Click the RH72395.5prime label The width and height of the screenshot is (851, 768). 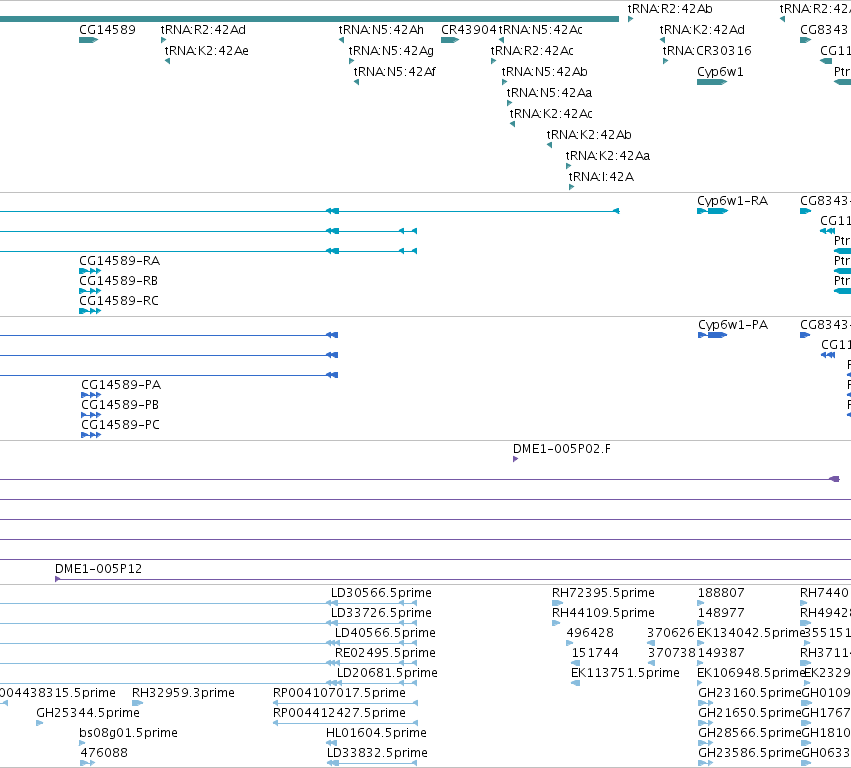pyautogui.click(x=603, y=593)
